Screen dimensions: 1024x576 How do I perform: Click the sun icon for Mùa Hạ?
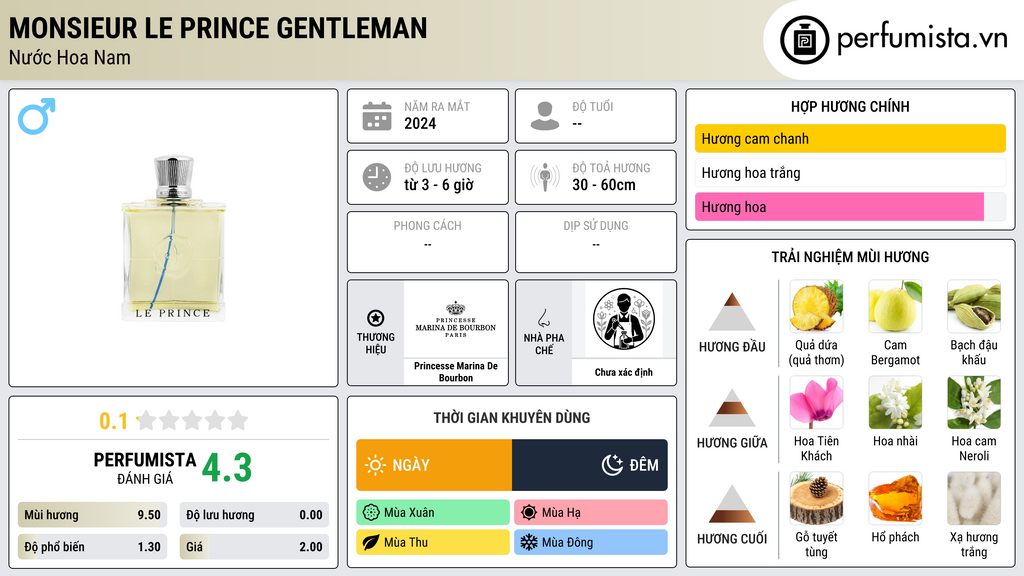pos(529,513)
